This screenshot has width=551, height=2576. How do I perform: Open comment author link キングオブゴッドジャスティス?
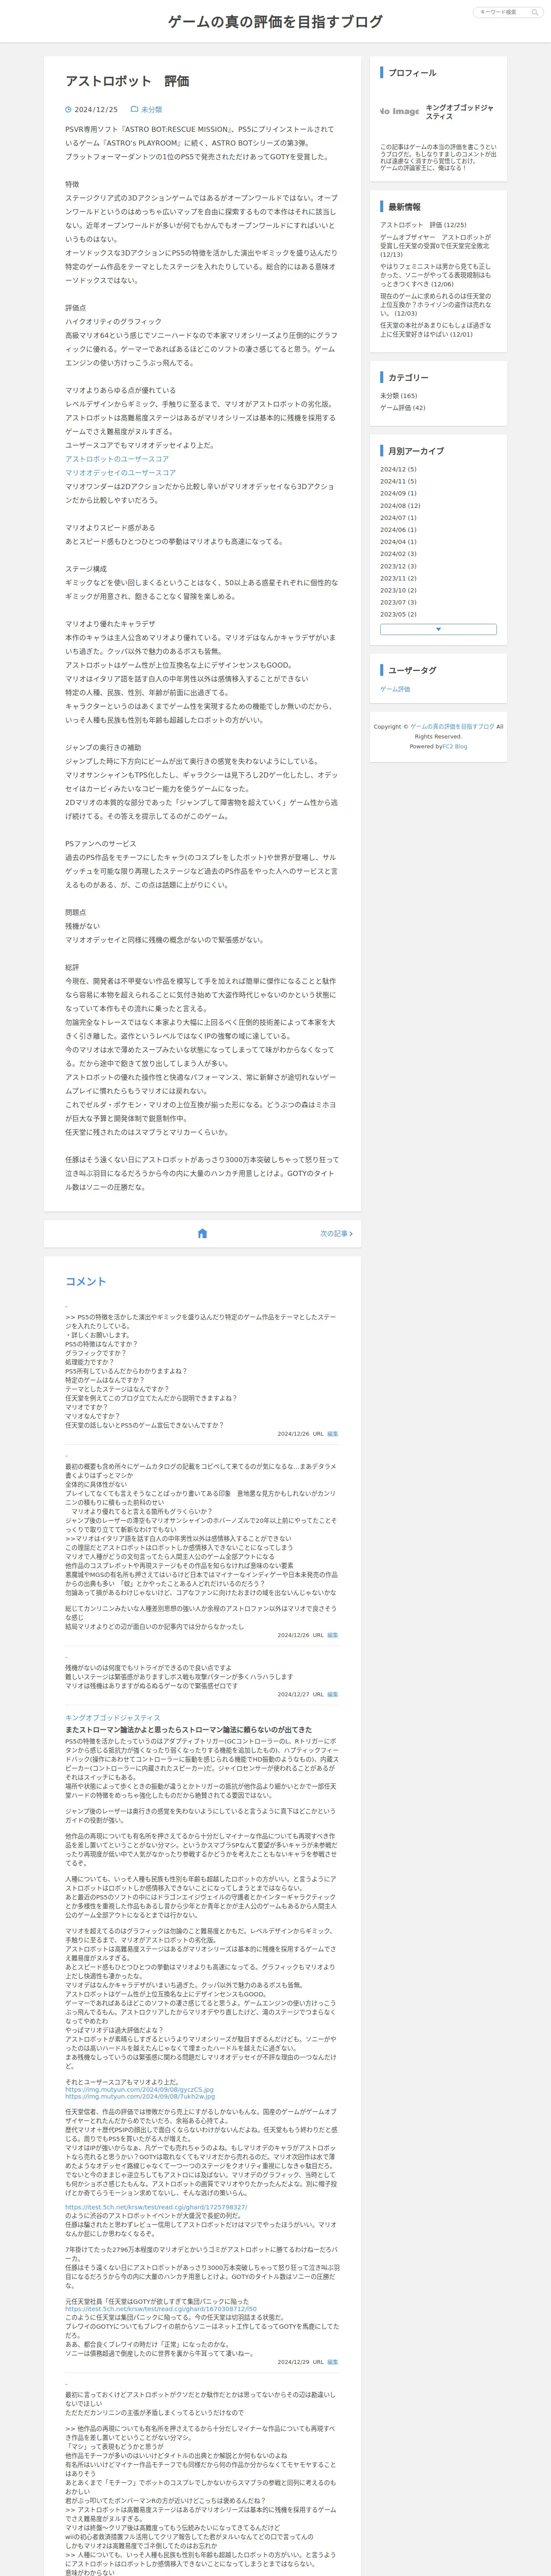[113, 1718]
